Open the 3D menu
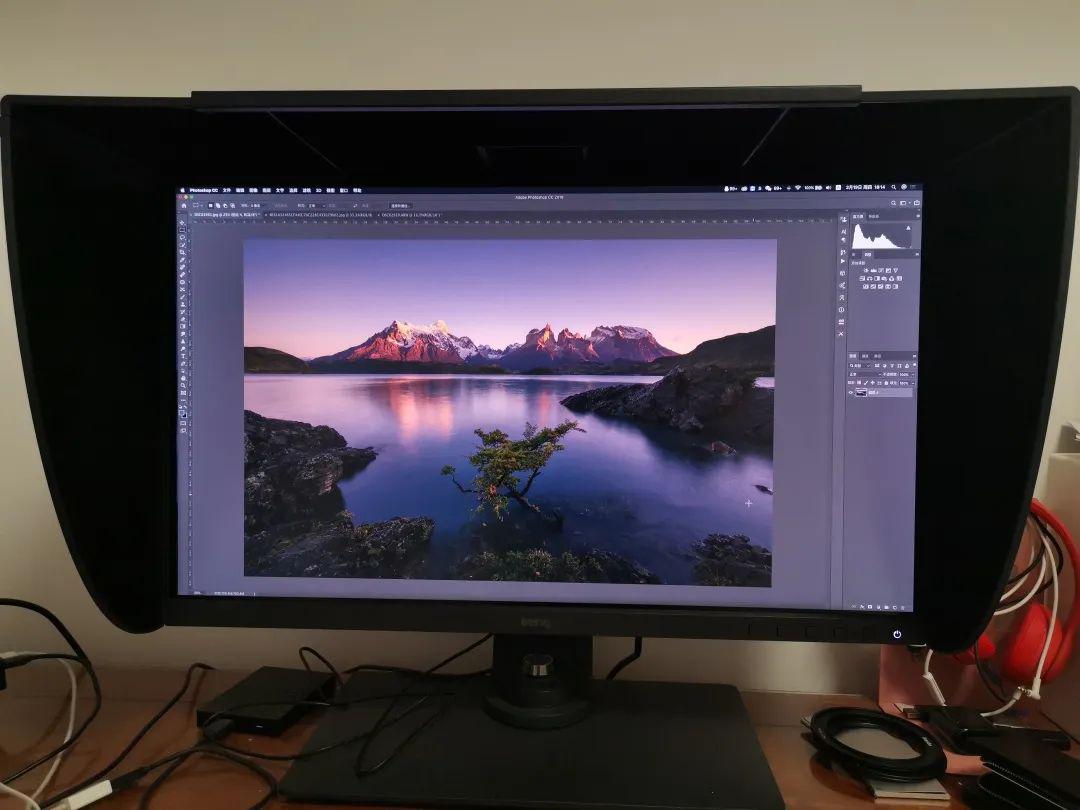This screenshot has width=1080, height=810. (x=318, y=190)
